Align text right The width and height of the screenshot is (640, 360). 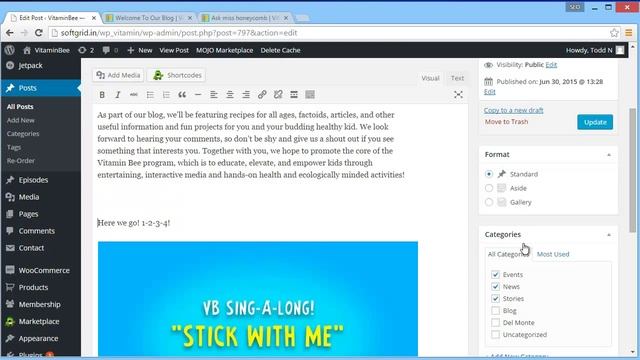[x=246, y=95]
